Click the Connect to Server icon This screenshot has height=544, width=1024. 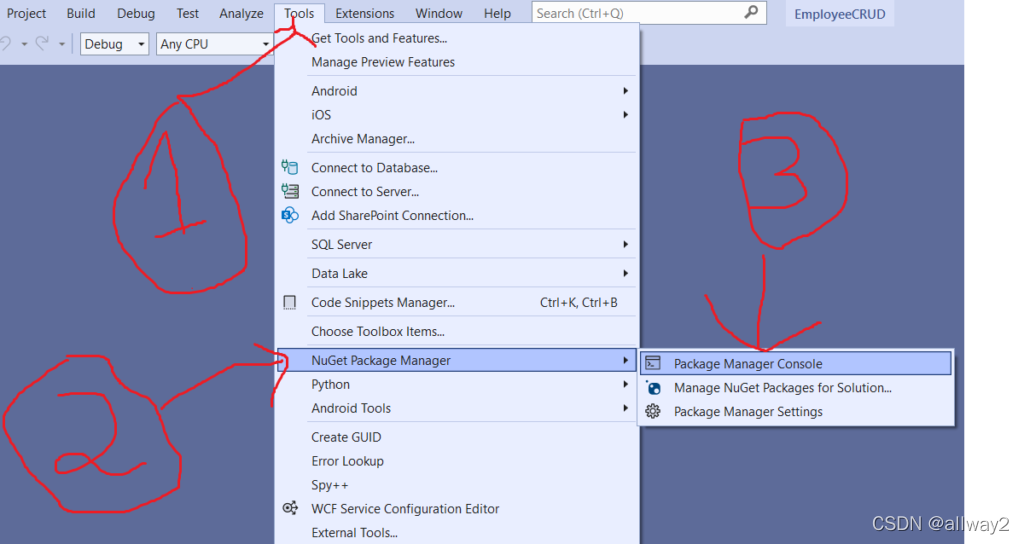289,191
